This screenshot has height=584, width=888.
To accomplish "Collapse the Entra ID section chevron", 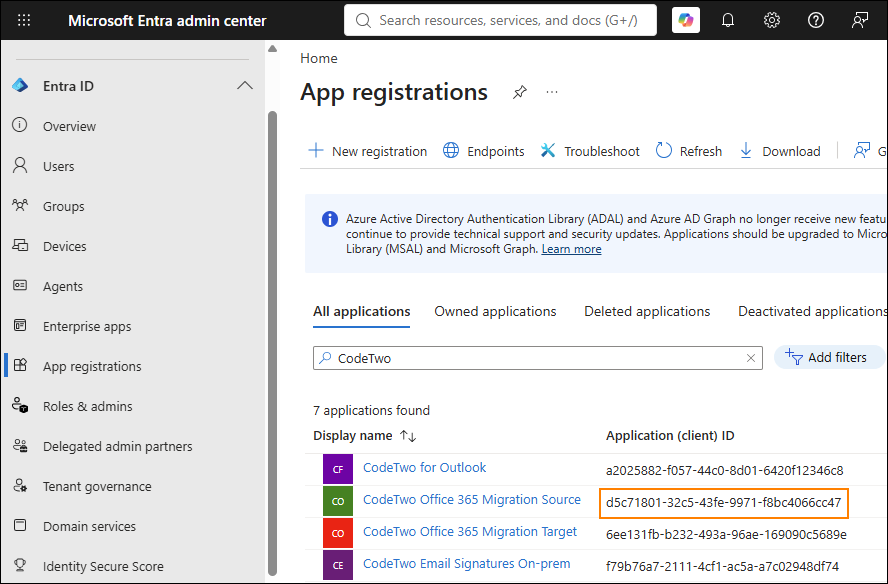I will point(245,86).
